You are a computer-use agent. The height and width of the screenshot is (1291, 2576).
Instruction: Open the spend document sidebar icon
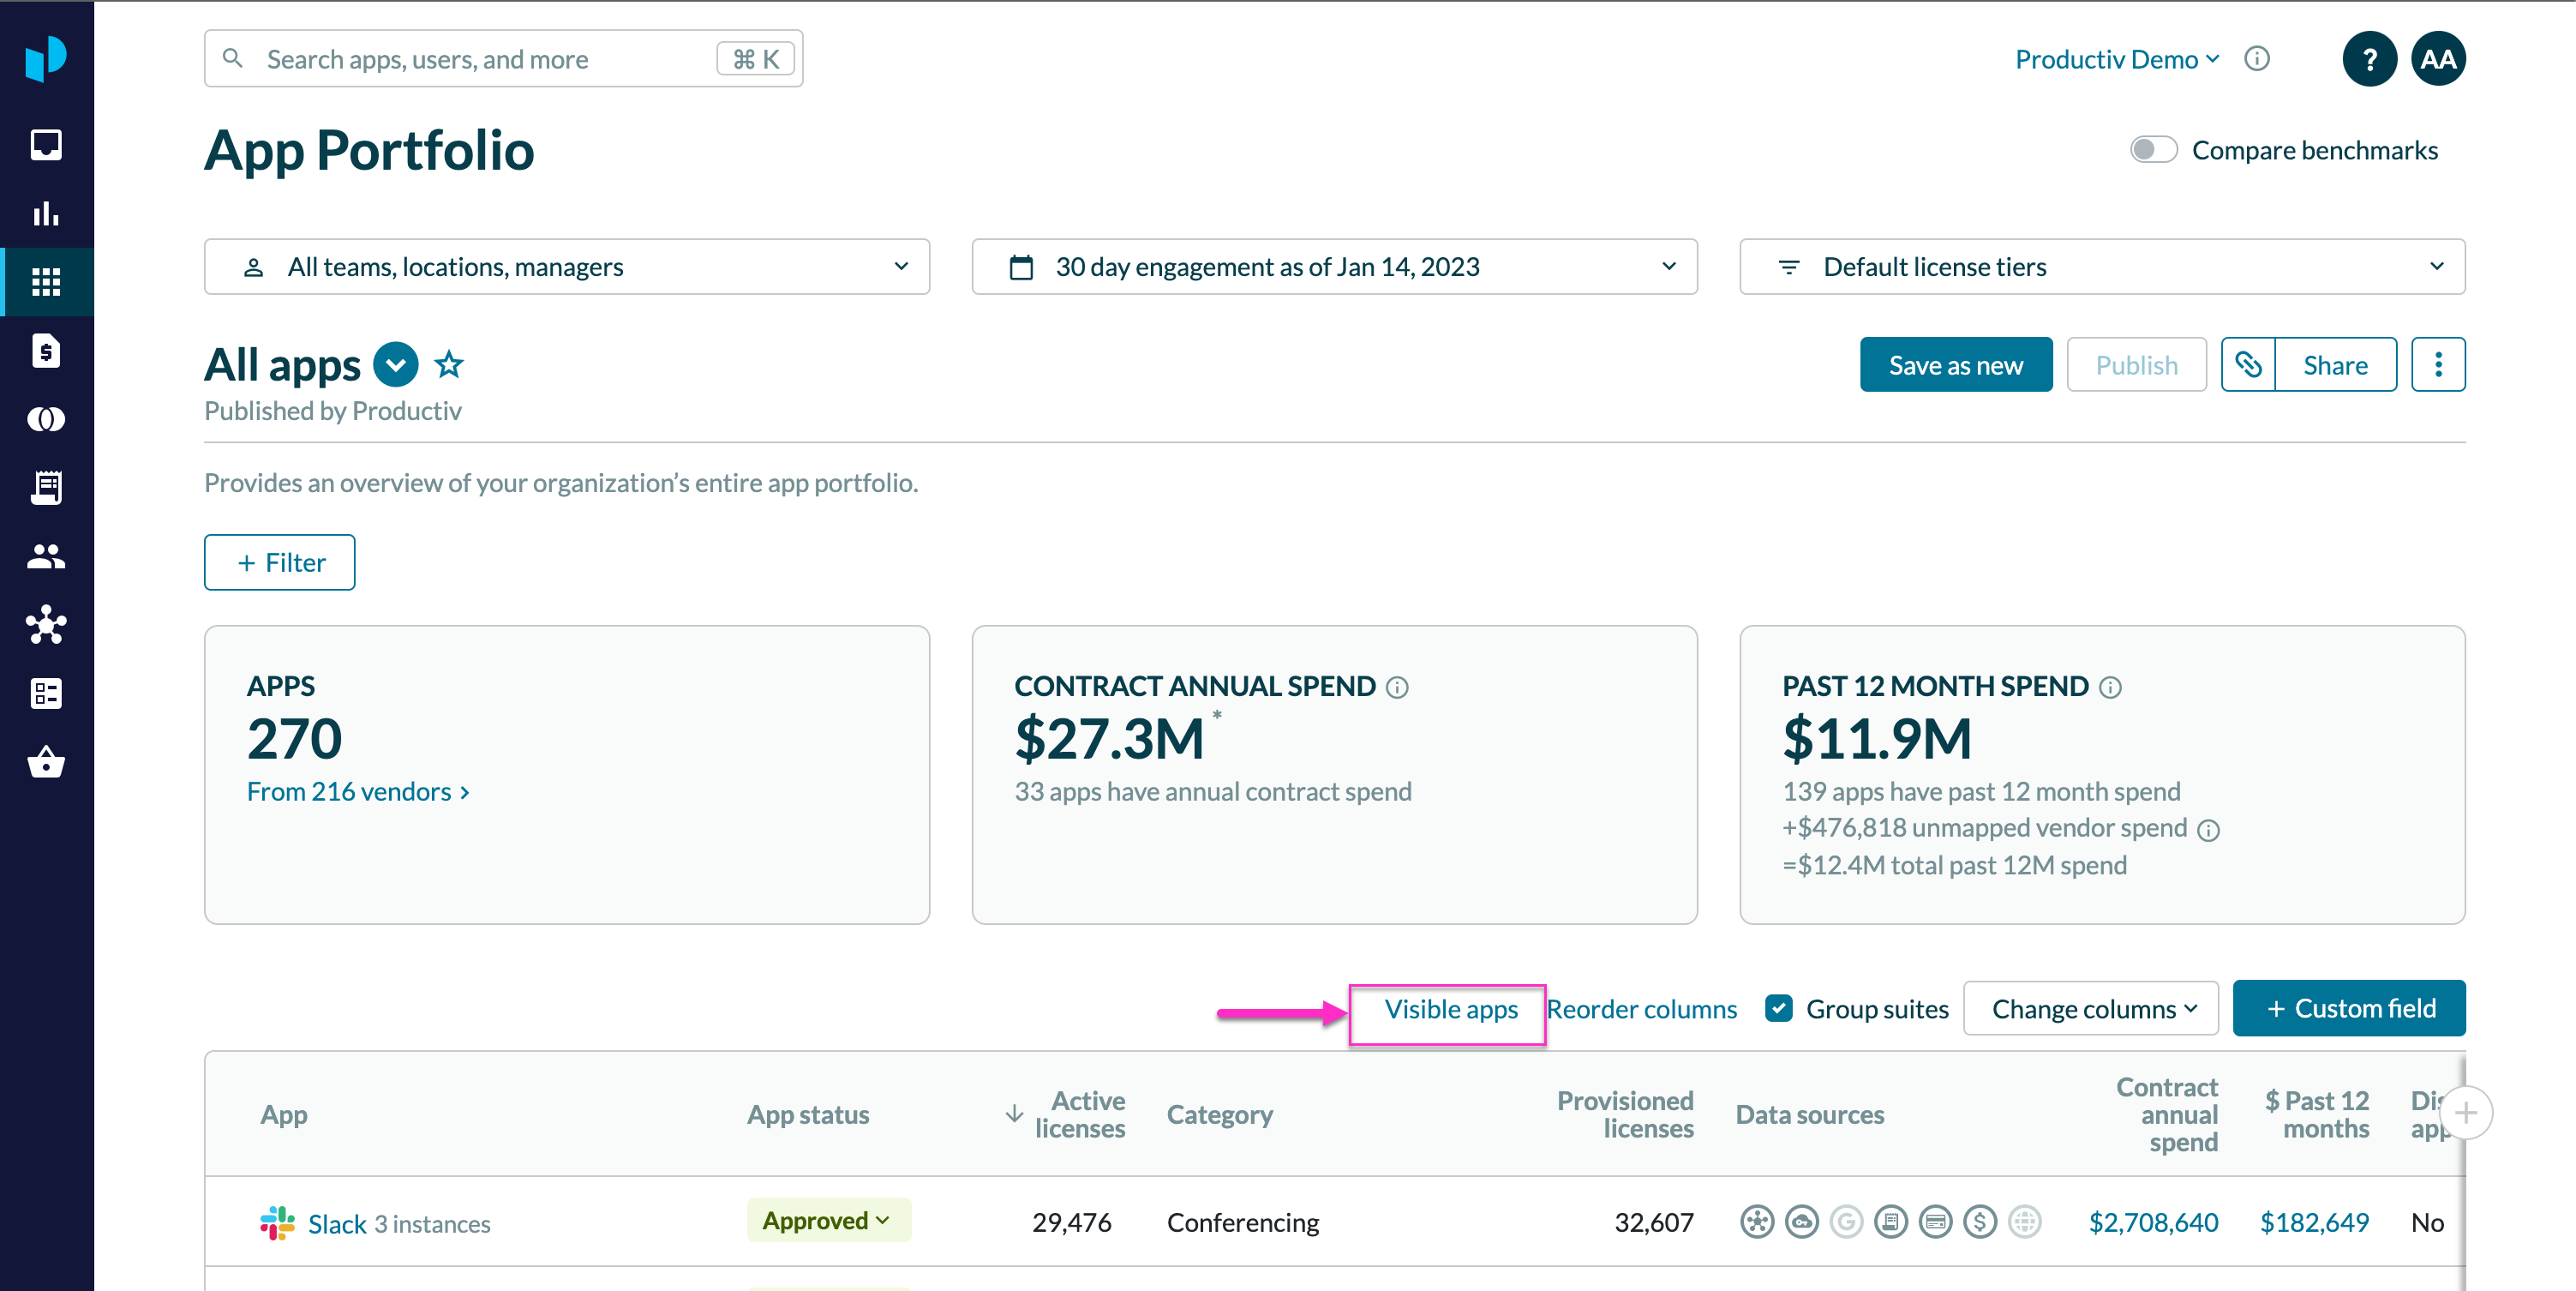(46, 350)
